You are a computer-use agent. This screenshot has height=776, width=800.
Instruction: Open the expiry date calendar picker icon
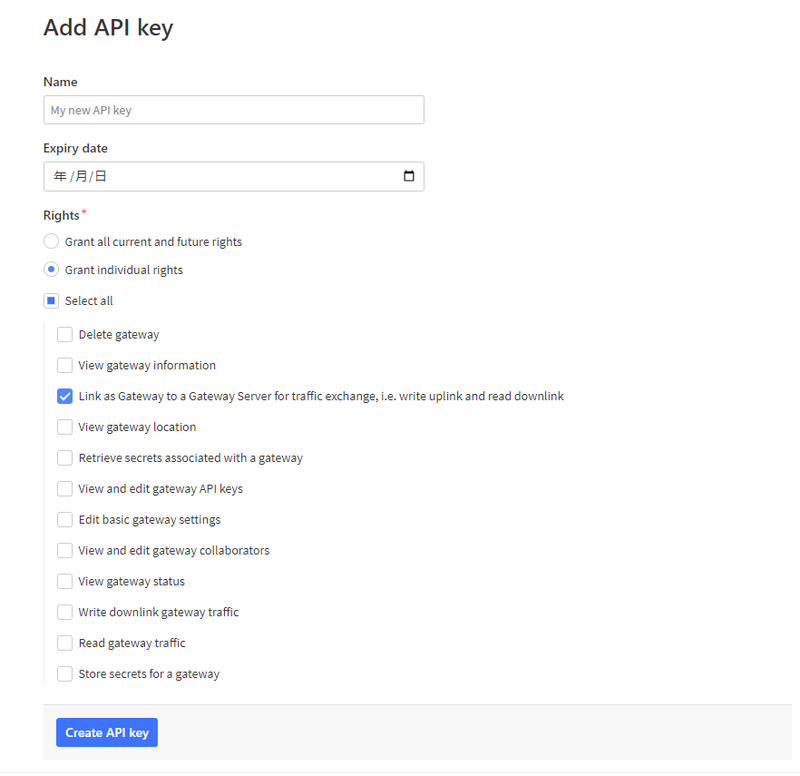(x=408, y=177)
